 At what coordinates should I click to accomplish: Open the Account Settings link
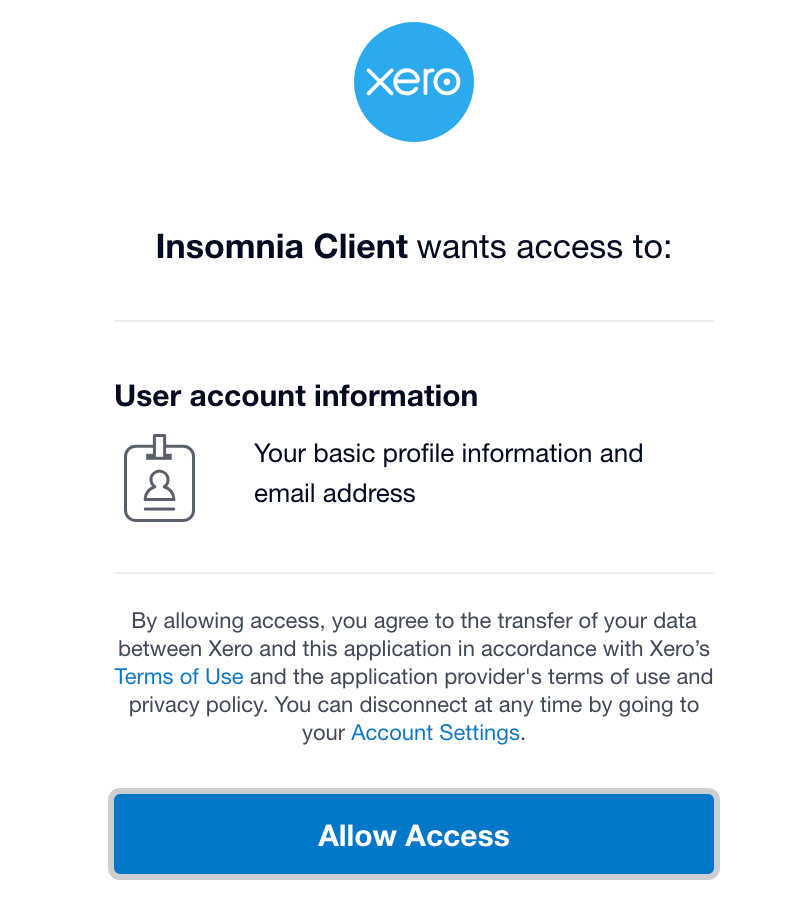point(435,733)
